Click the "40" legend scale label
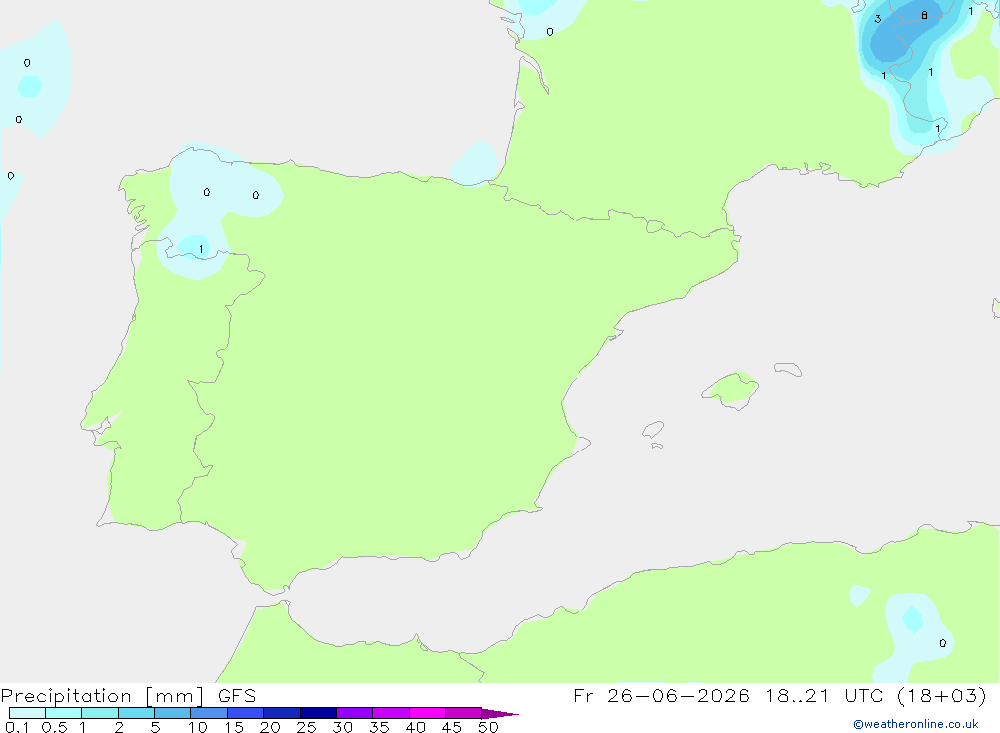1000x733 pixels. coord(415,727)
